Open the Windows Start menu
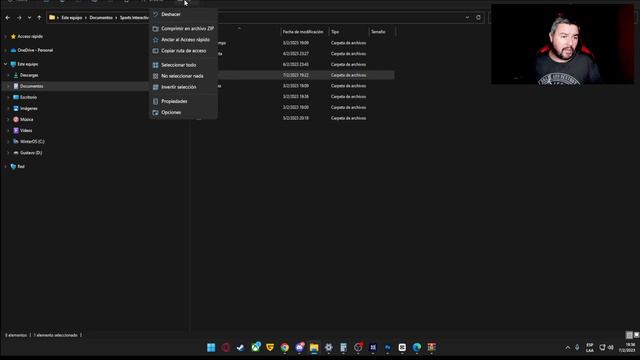The width and height of the screenshot is (640, 360). coord(211,347)
